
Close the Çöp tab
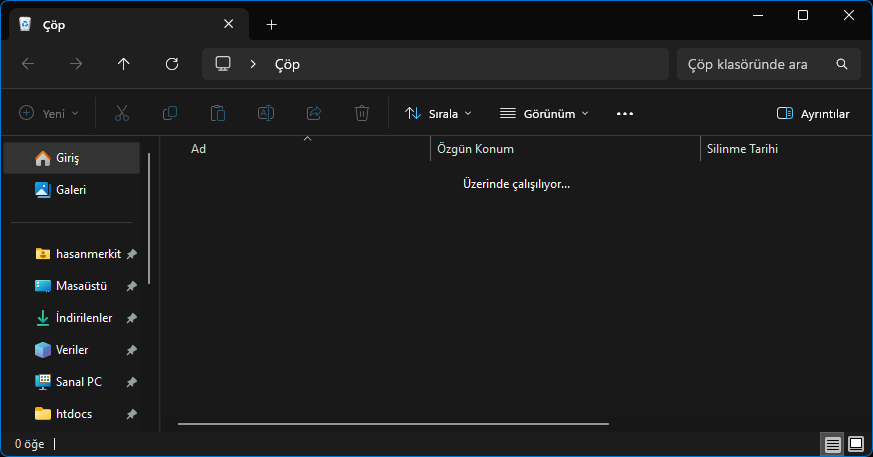click(228, 24)
